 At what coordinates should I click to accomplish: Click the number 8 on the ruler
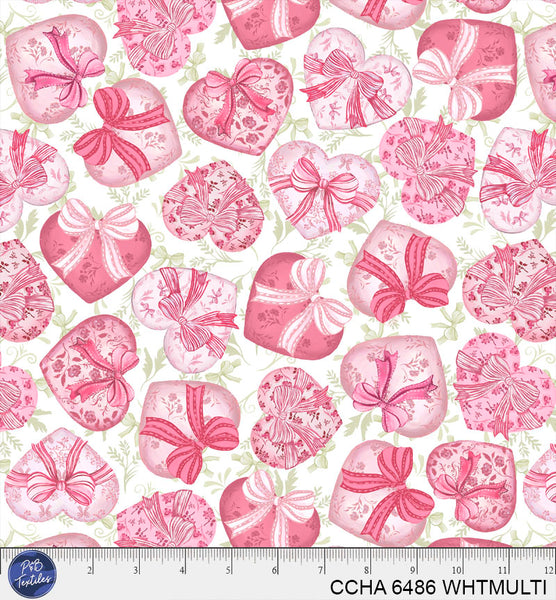pos(367,571)
